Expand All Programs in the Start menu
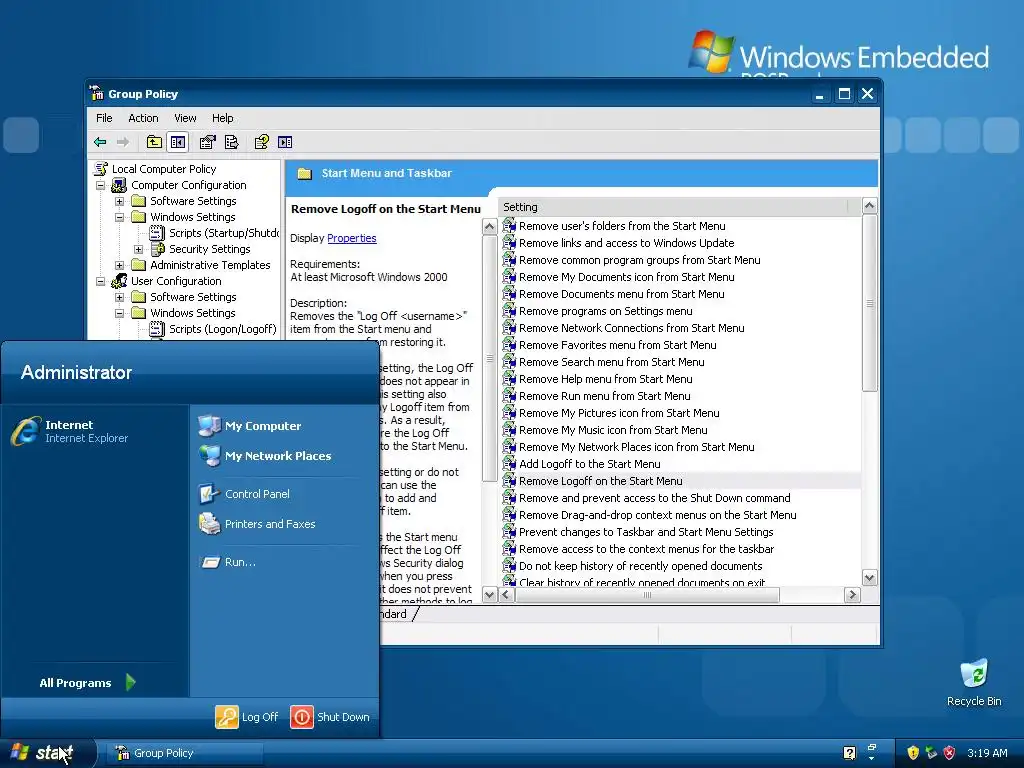Screen dimensions: 1024x768 point(87,682)
